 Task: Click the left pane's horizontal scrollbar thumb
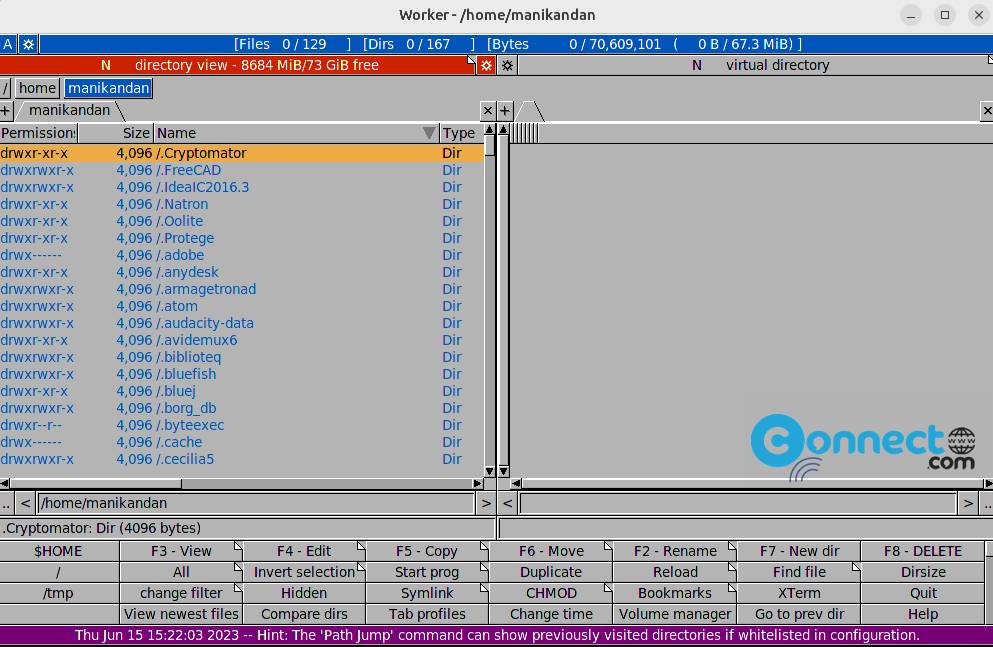click(96, 484)
